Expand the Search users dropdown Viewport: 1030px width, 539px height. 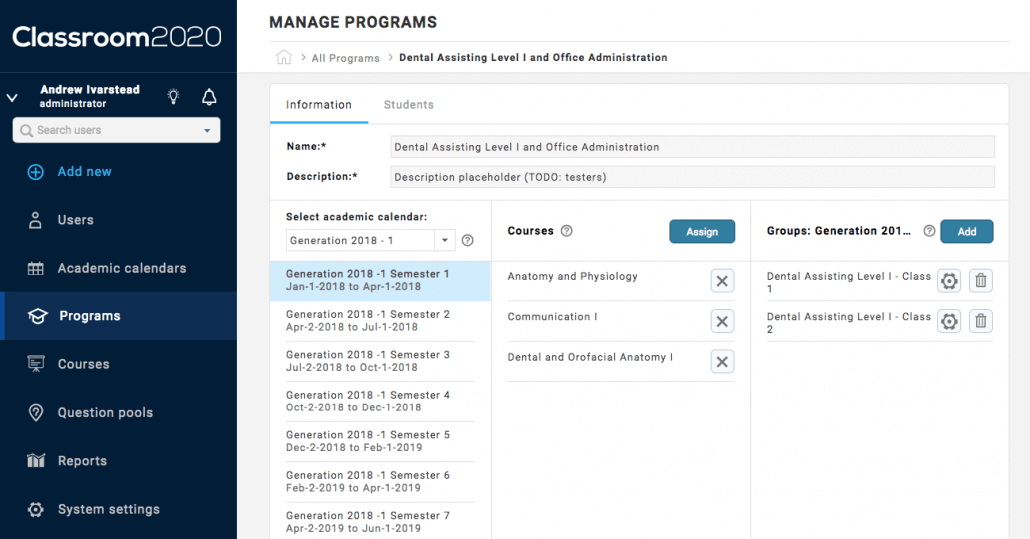[207, 131]
